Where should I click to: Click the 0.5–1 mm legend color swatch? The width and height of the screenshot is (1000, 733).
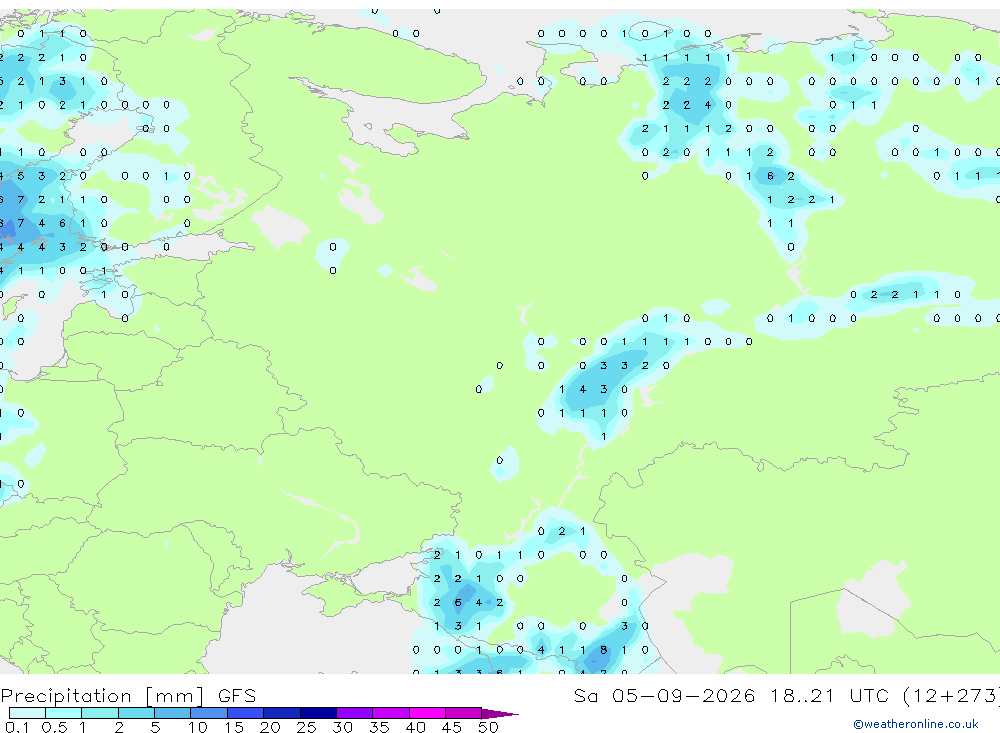pyautogui.click(x=64, y=713)
